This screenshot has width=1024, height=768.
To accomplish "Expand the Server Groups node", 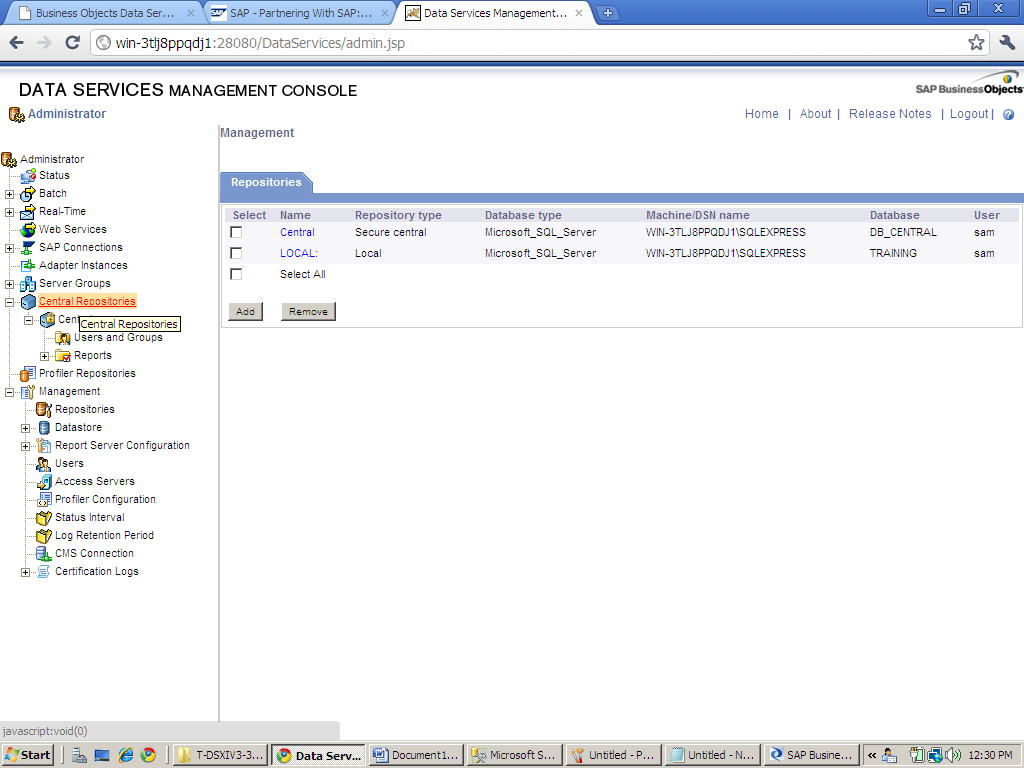I will [x=9, y=284].
